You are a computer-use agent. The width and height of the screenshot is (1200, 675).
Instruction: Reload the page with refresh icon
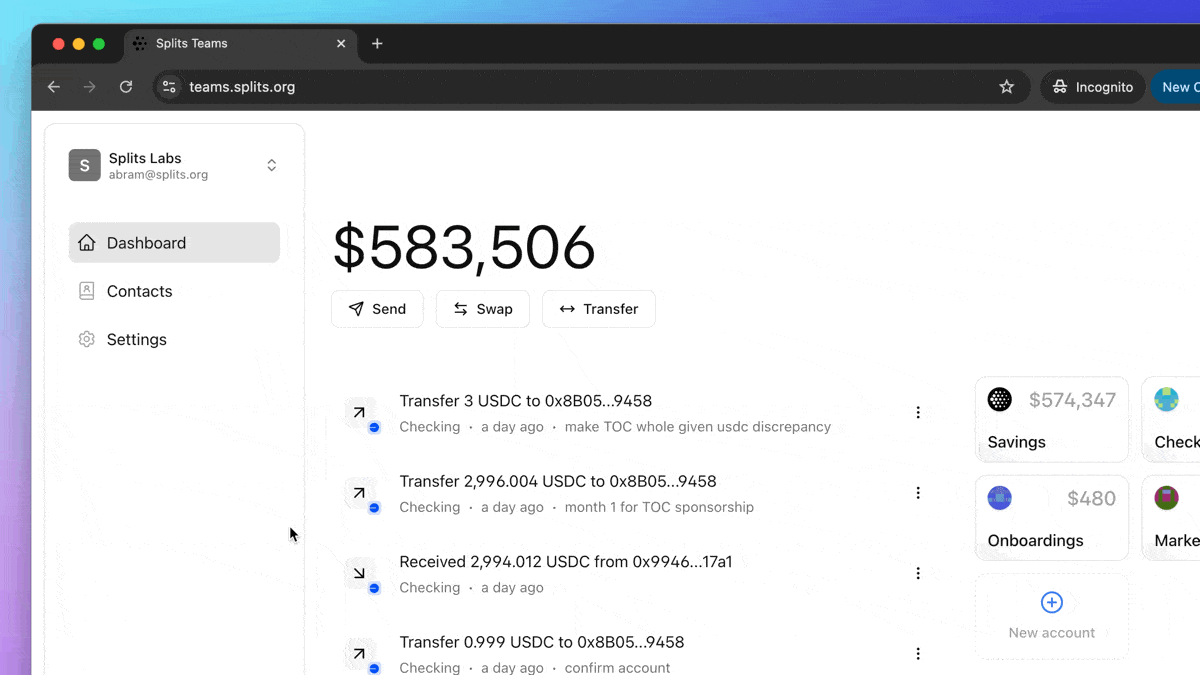126,87
